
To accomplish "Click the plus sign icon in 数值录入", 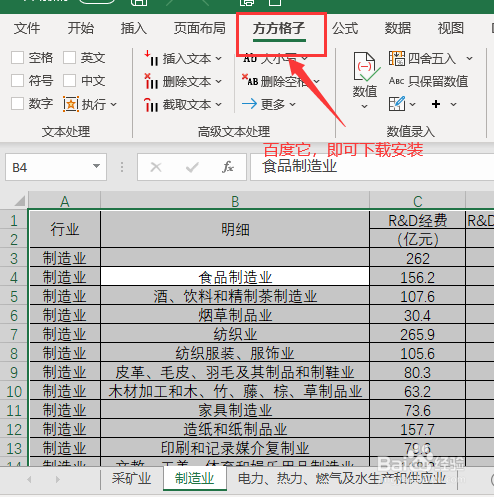I will click(436, 104).
